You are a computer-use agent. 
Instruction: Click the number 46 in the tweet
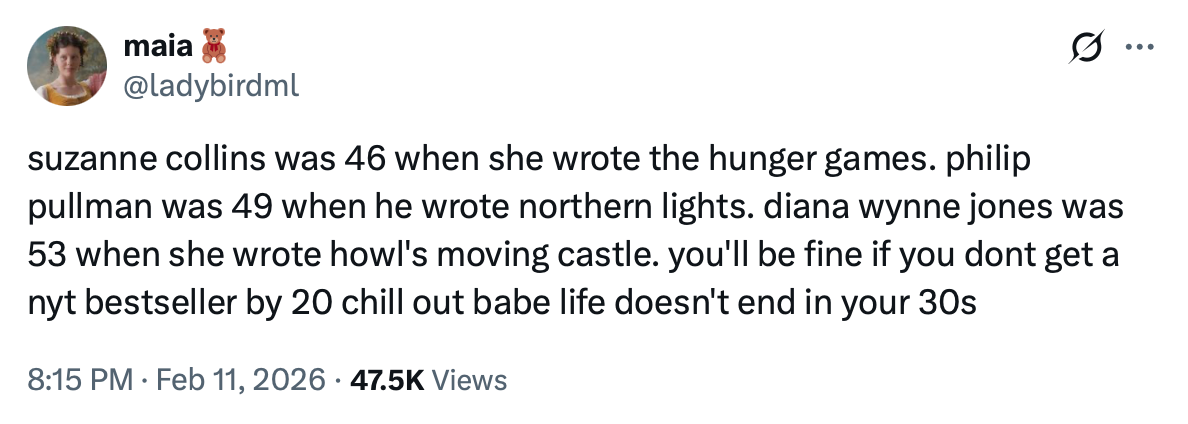363,159
